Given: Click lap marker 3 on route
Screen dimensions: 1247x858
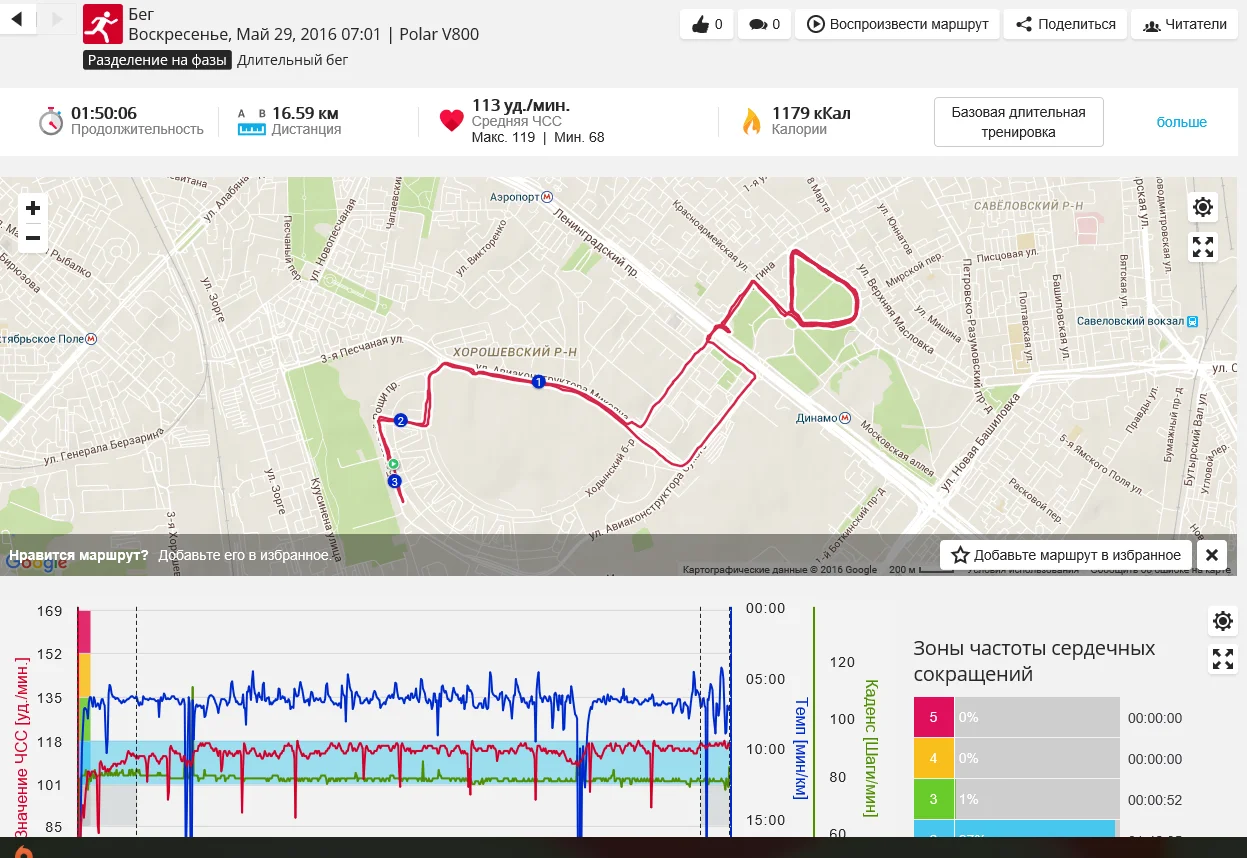Looking at the screenshot, I should [x=395, y=481].
